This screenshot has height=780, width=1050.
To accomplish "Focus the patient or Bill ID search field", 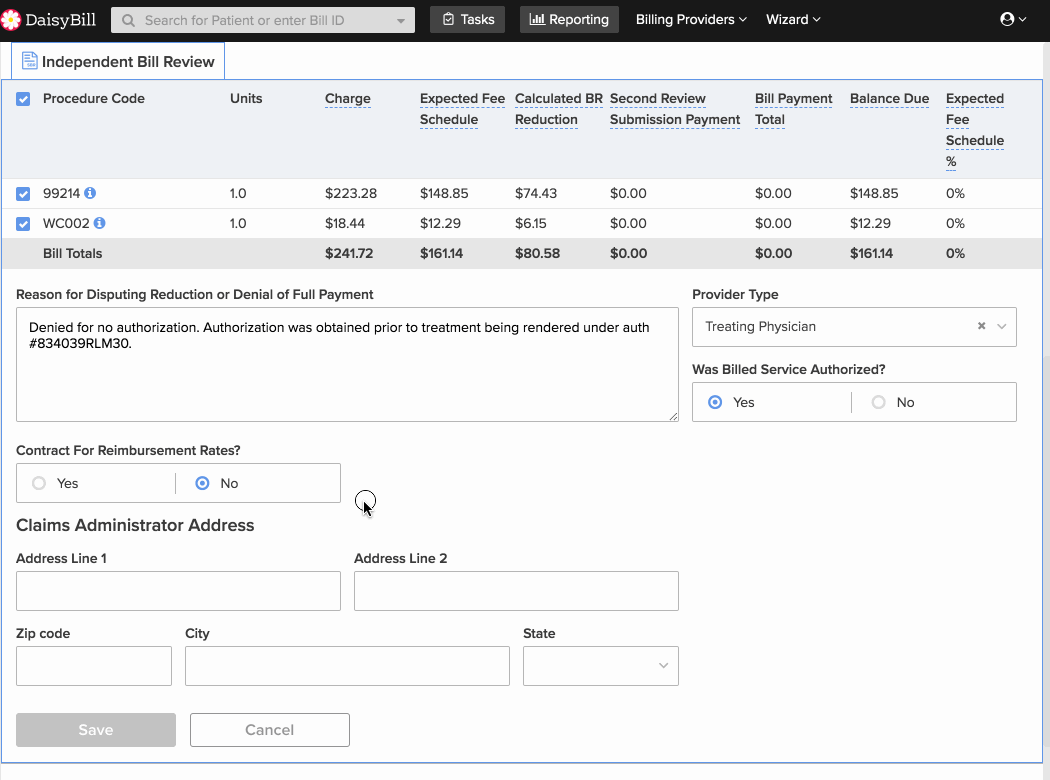I will tap(262, 20).
